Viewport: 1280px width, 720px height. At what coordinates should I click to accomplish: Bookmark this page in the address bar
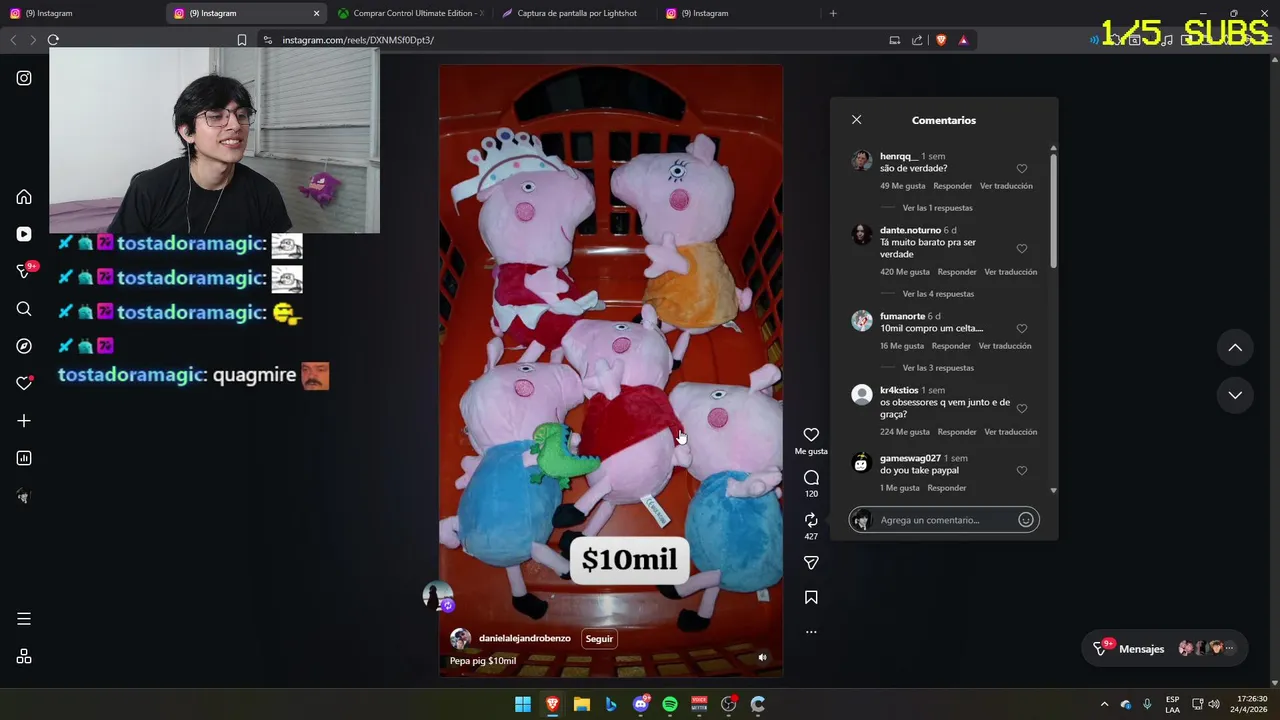tap(242, 40)
